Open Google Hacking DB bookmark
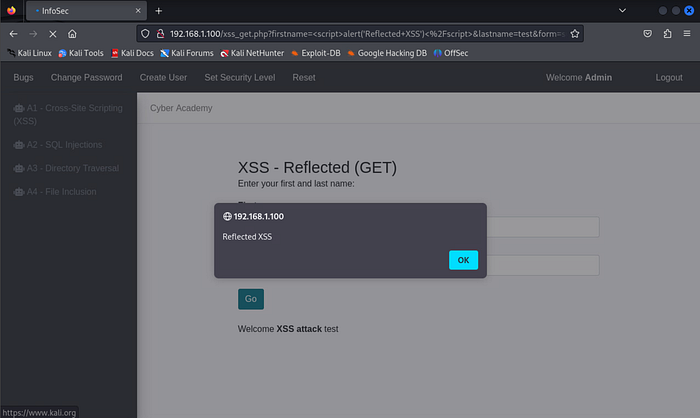Screen dimensions: 700x418 pyautogui.click(x=387, y=53)
